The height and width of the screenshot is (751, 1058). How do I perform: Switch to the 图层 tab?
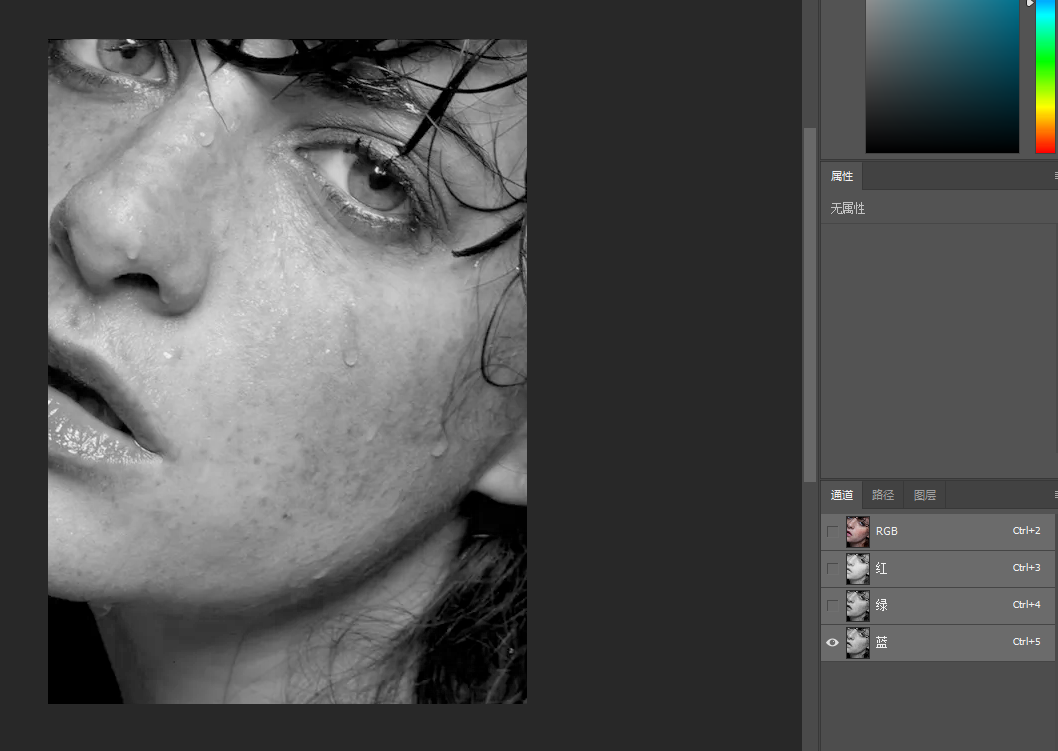click(x=924, y=495)
